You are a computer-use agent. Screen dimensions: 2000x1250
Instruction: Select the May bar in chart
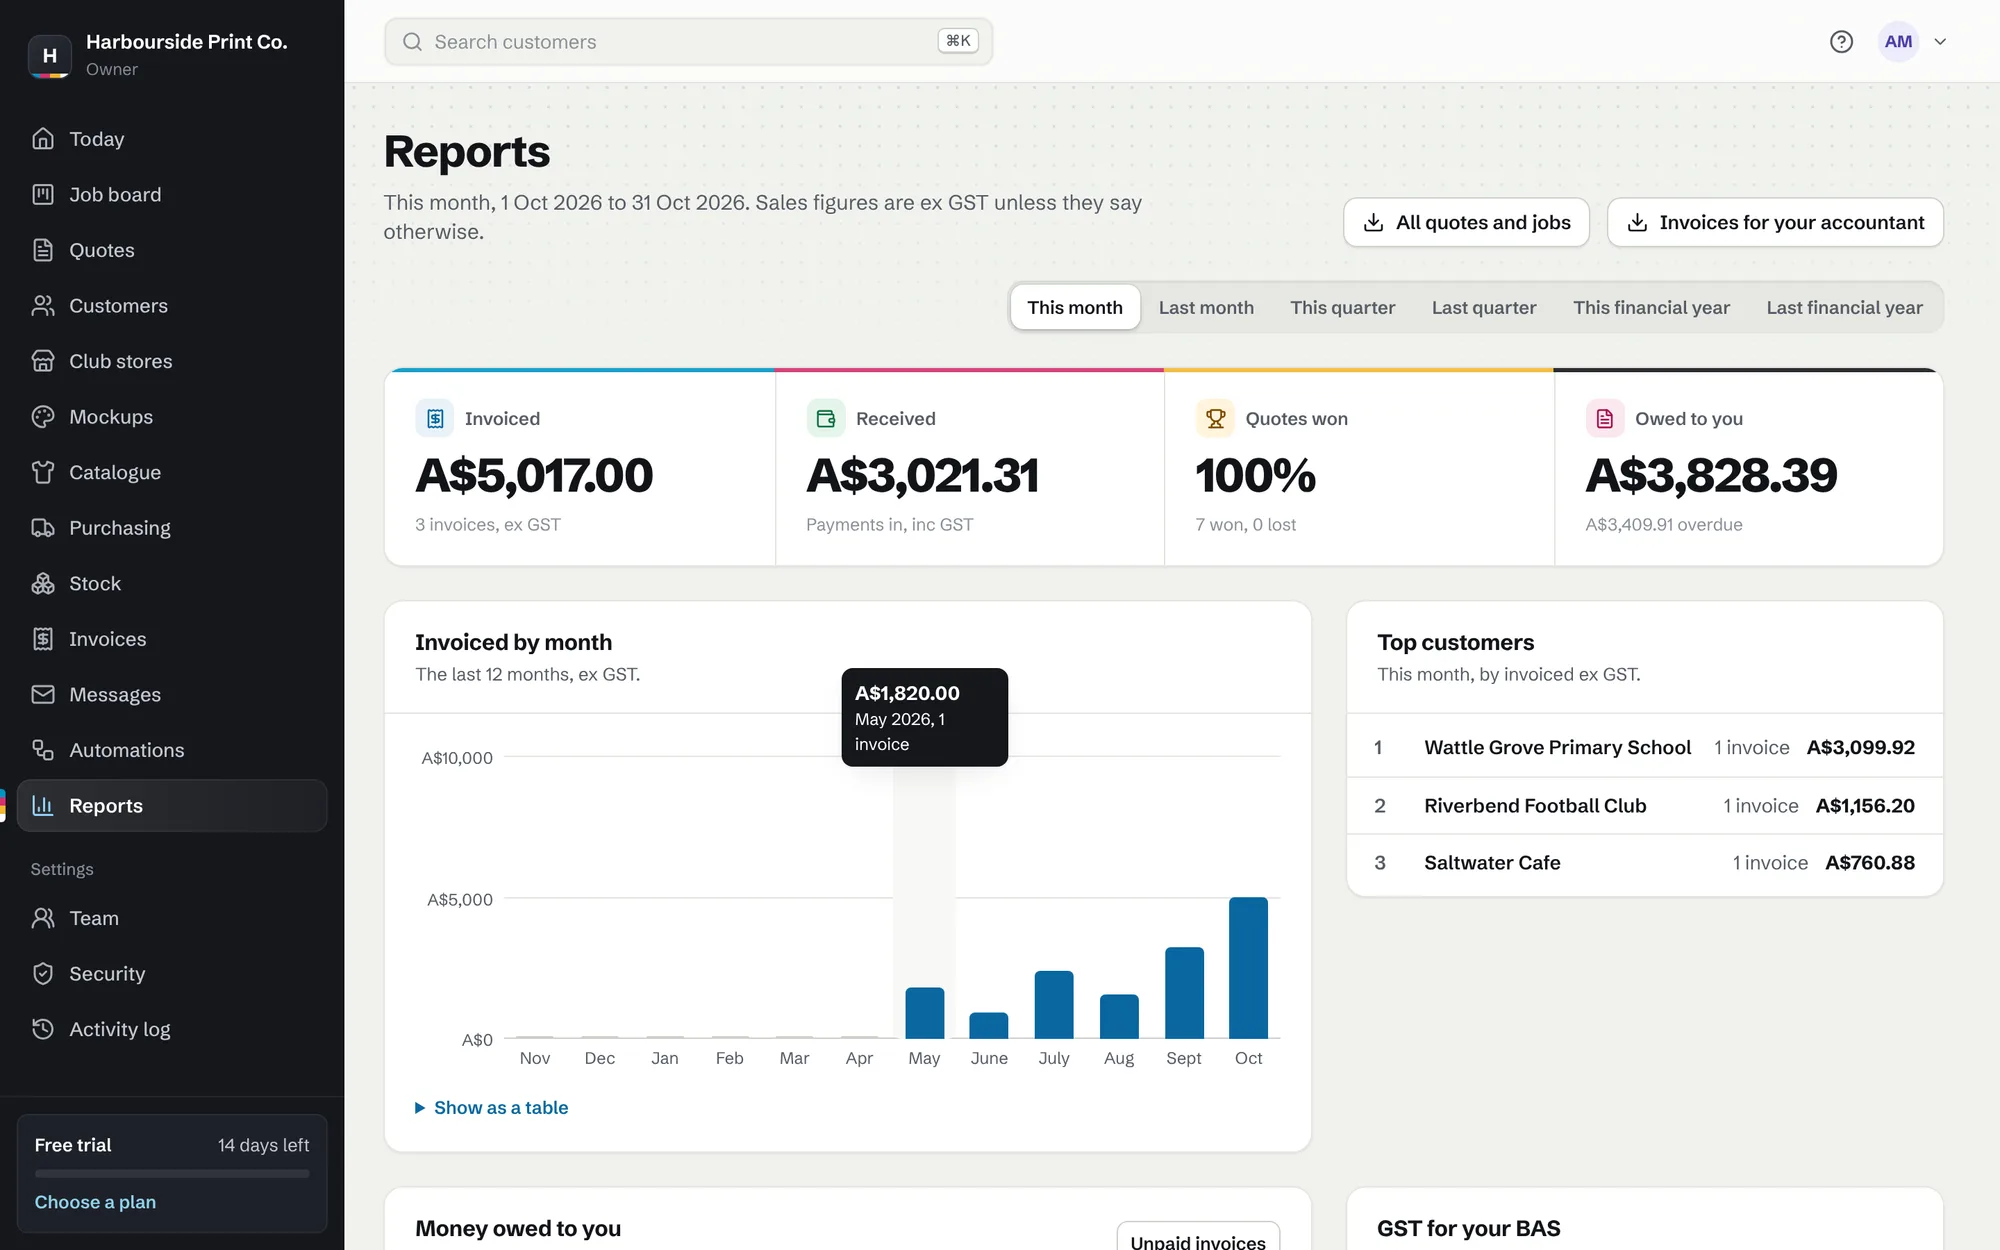click(x=924, y=1013)
